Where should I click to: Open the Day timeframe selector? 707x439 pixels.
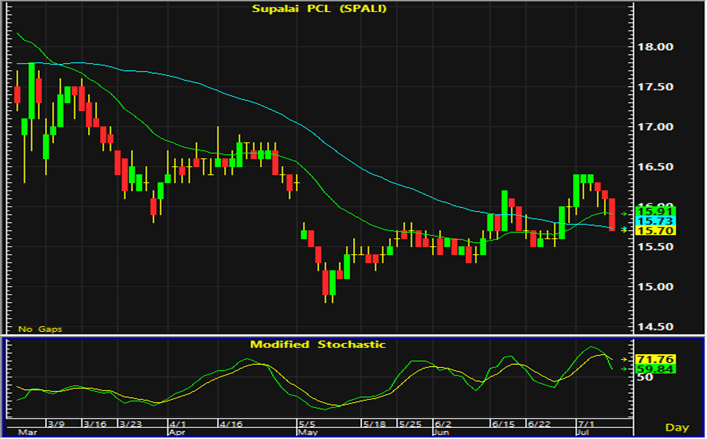point(677,427)
